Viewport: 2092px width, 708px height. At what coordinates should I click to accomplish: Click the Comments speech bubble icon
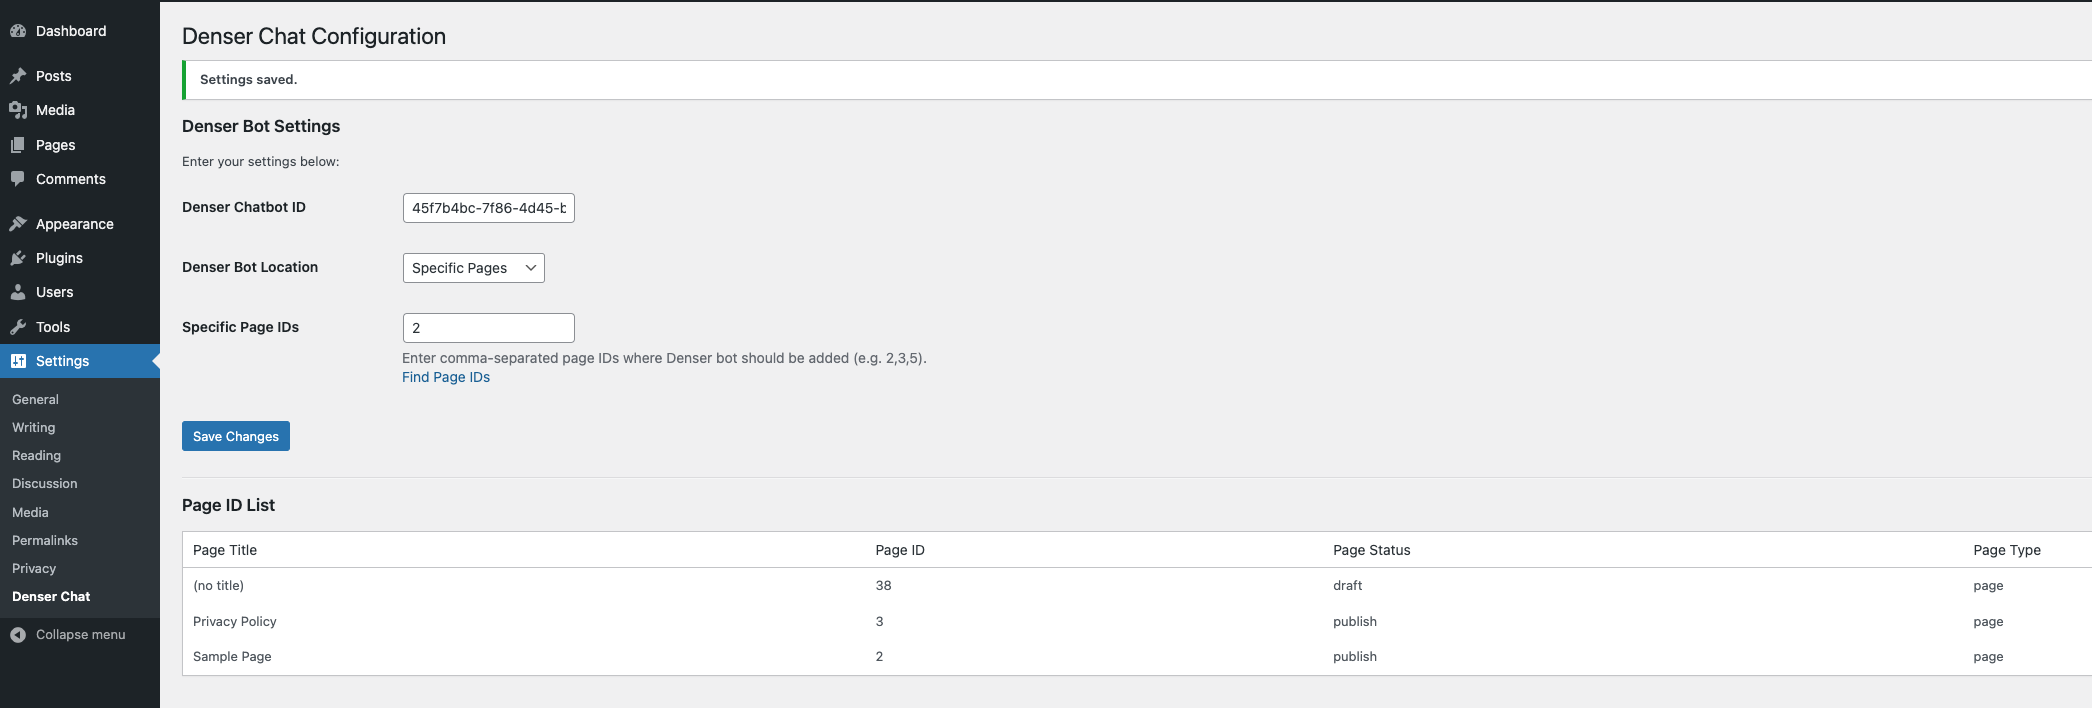pos(18,179)
